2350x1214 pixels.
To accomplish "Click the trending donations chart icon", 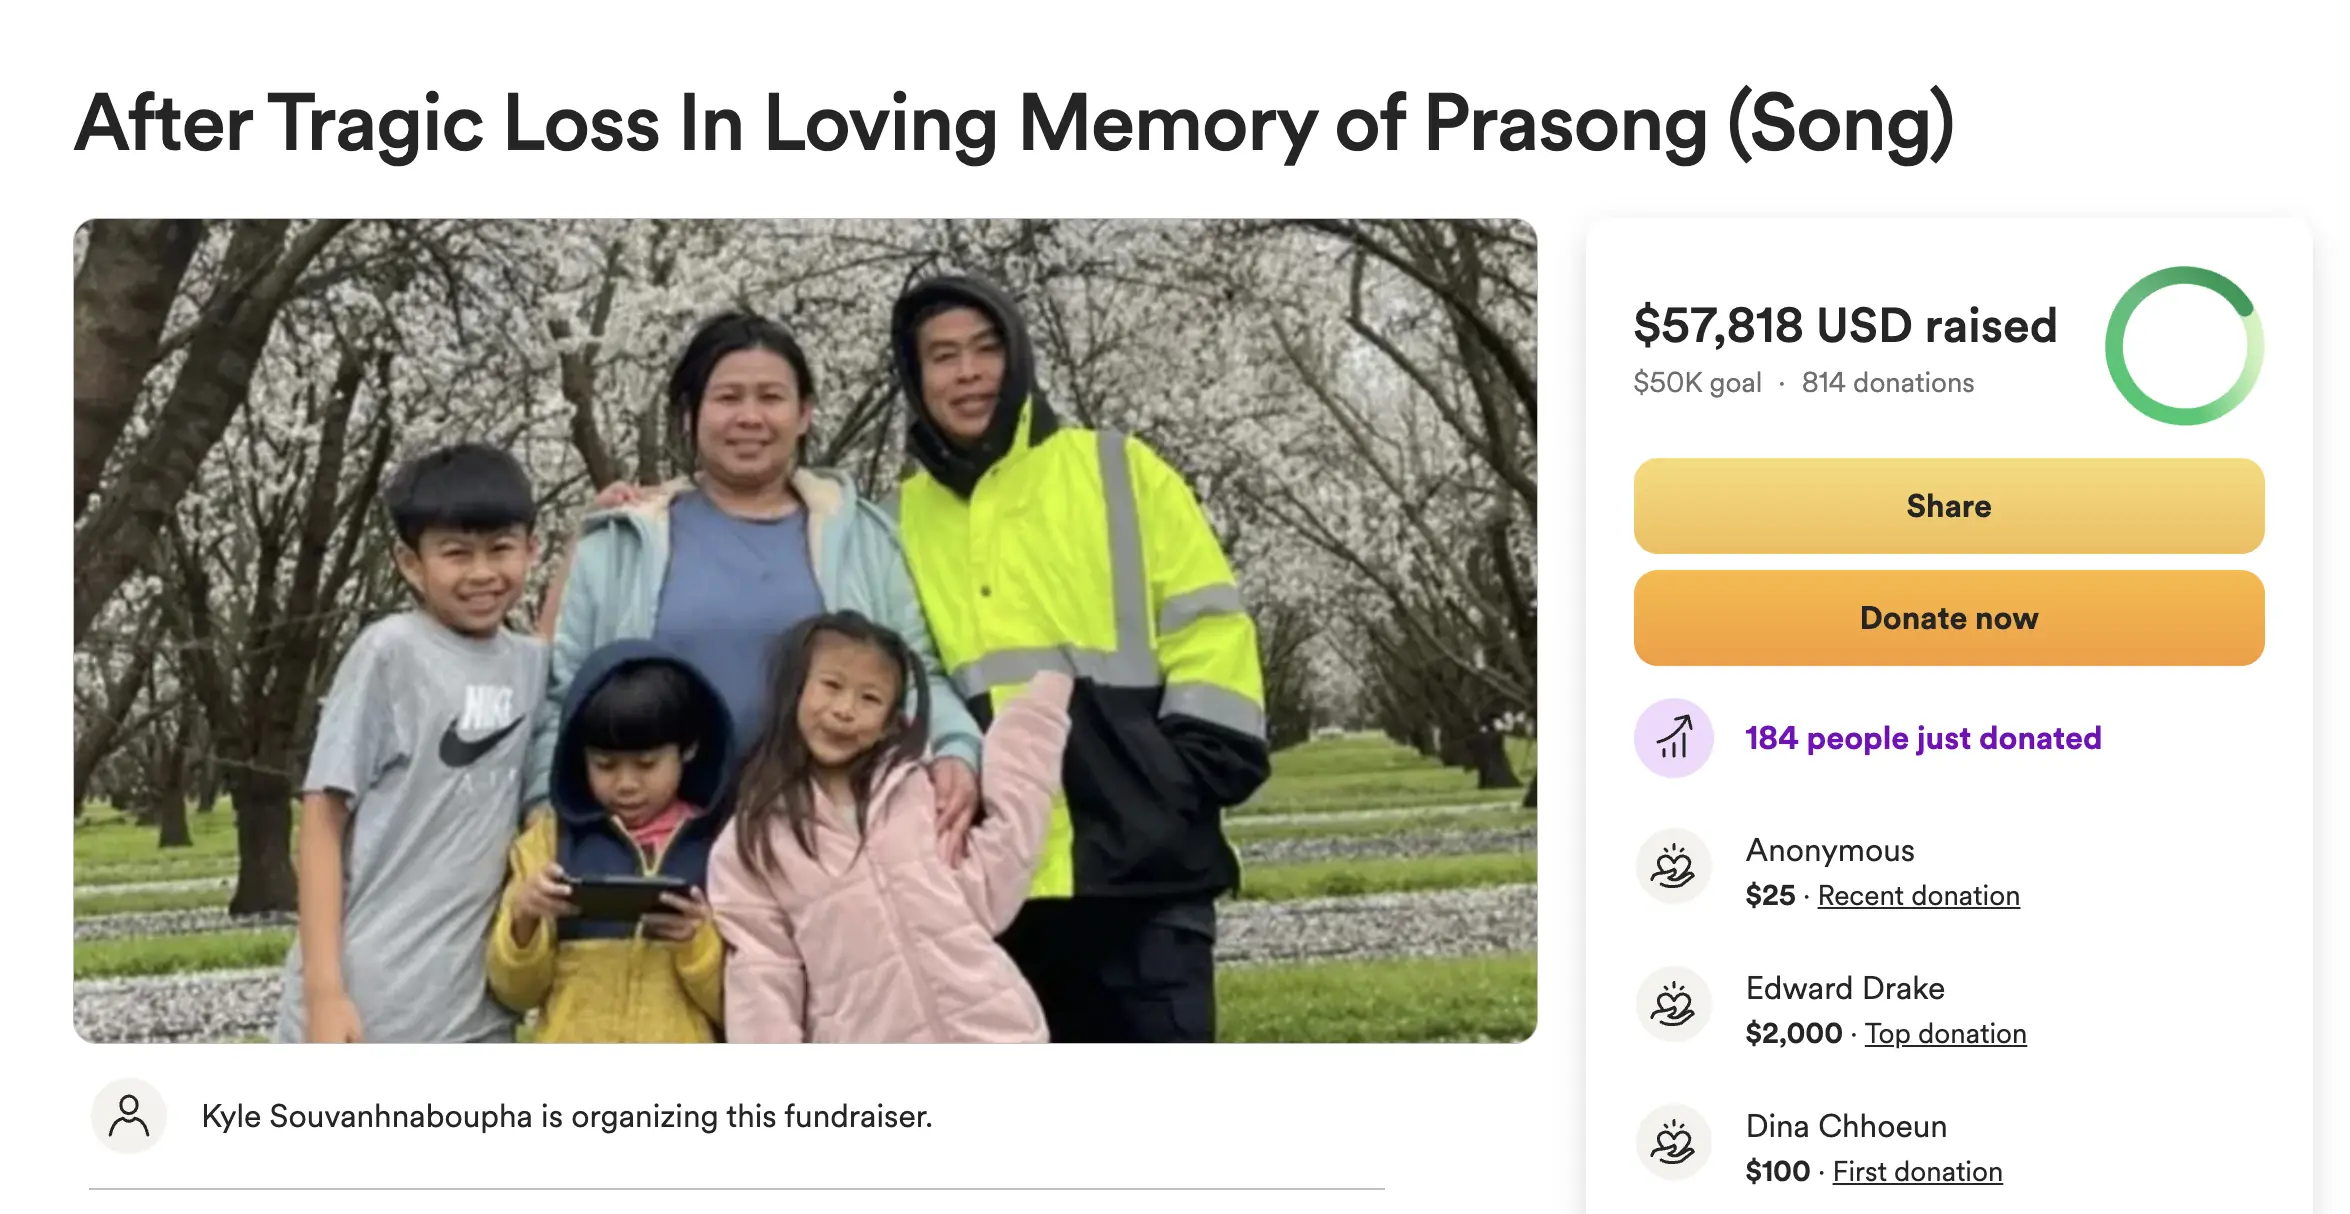I will (1673, 738).
